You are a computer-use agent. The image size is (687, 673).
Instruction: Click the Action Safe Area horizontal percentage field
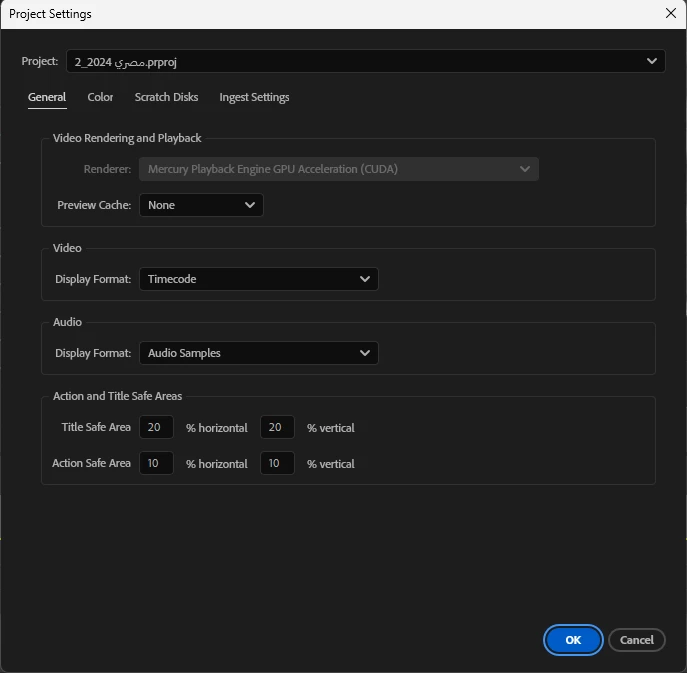coord(156,463)
